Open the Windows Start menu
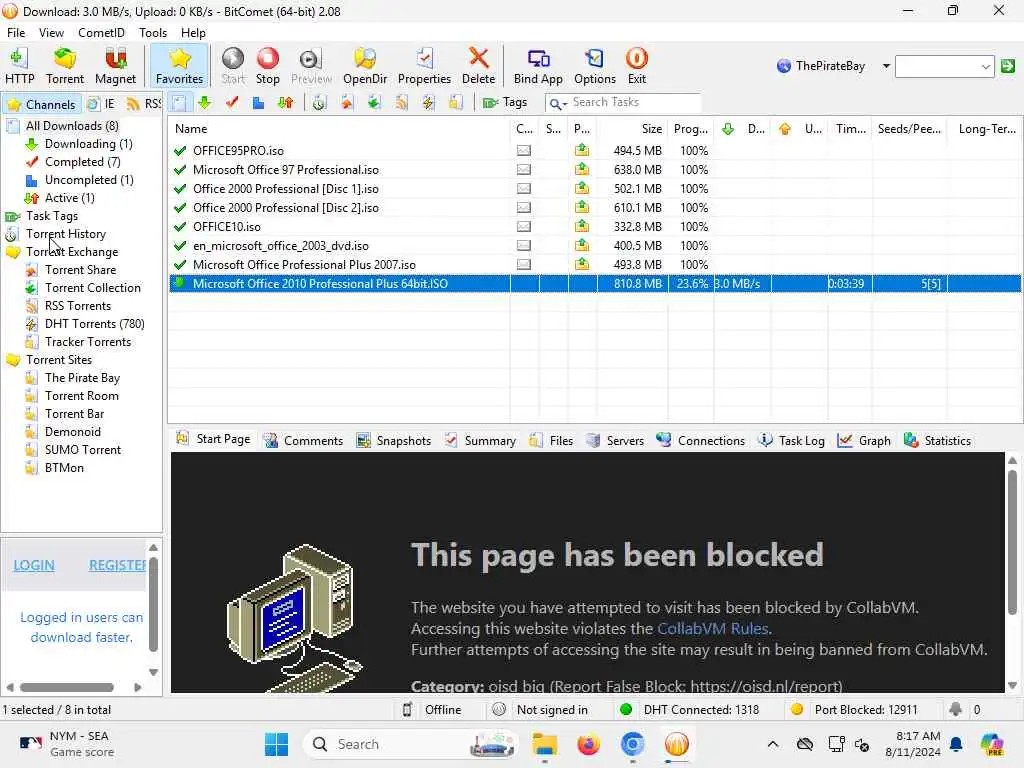Image resolution: width=1024 pixels, height=768 pixels. [276, 744]
